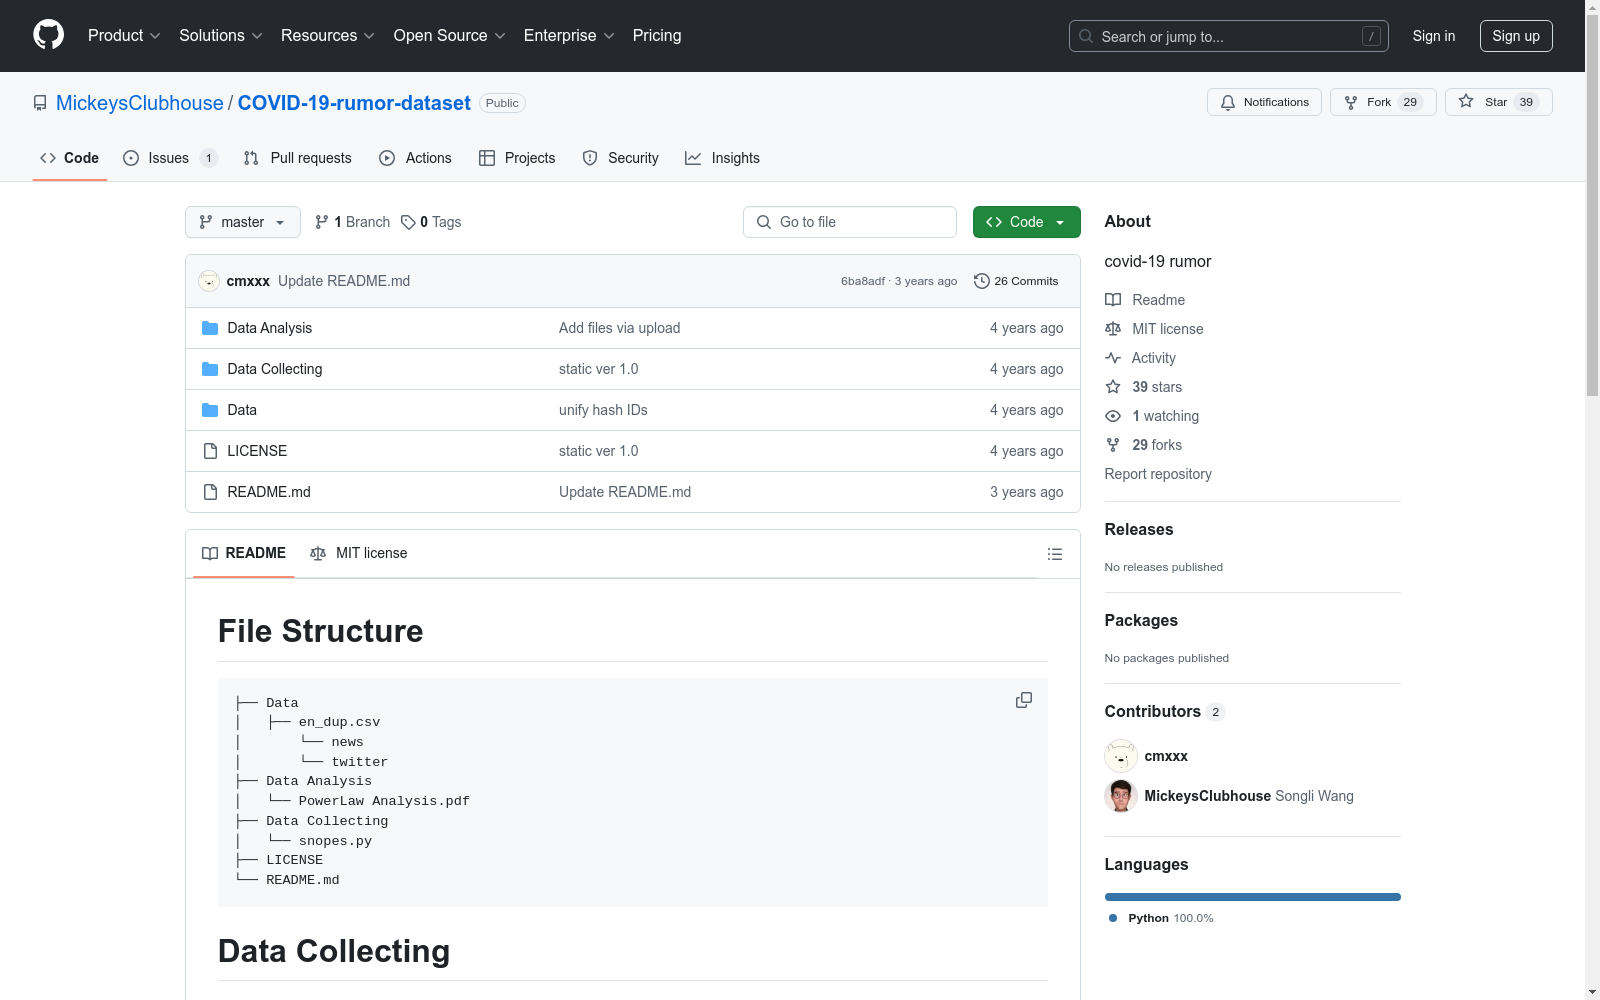Screen dimensions: 1600x1000
Task: Click the star icon next to 39 stars
Action: (1113, 387)
